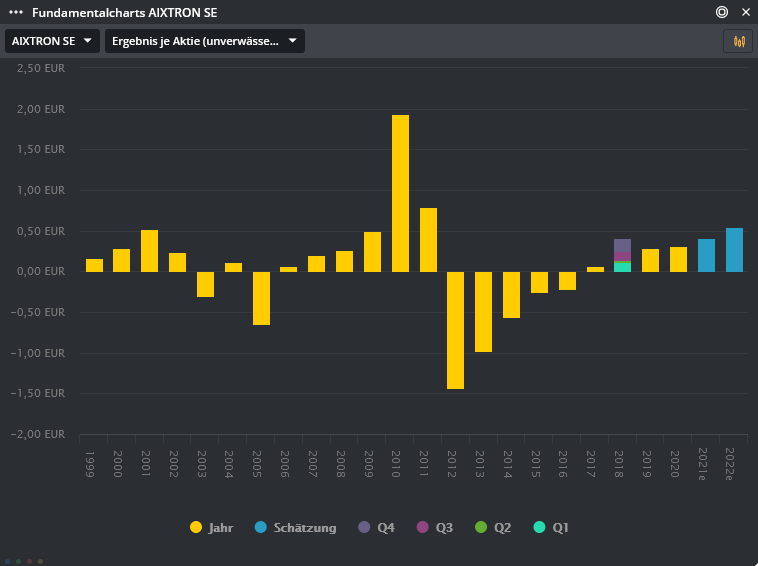Click the 2003 negative yellow bar
758x566 pixels.
click(205, 284)
